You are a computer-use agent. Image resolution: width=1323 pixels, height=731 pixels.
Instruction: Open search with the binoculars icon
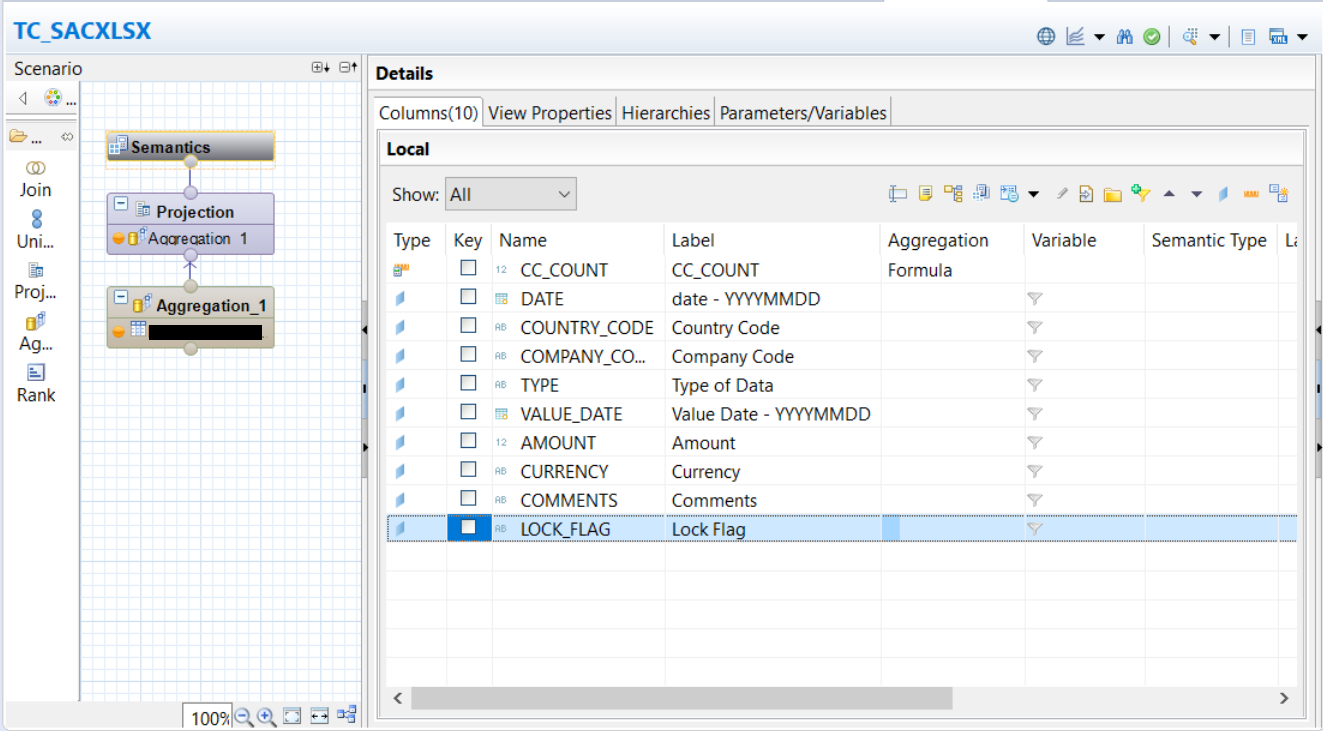click(x=1125, y=36)
